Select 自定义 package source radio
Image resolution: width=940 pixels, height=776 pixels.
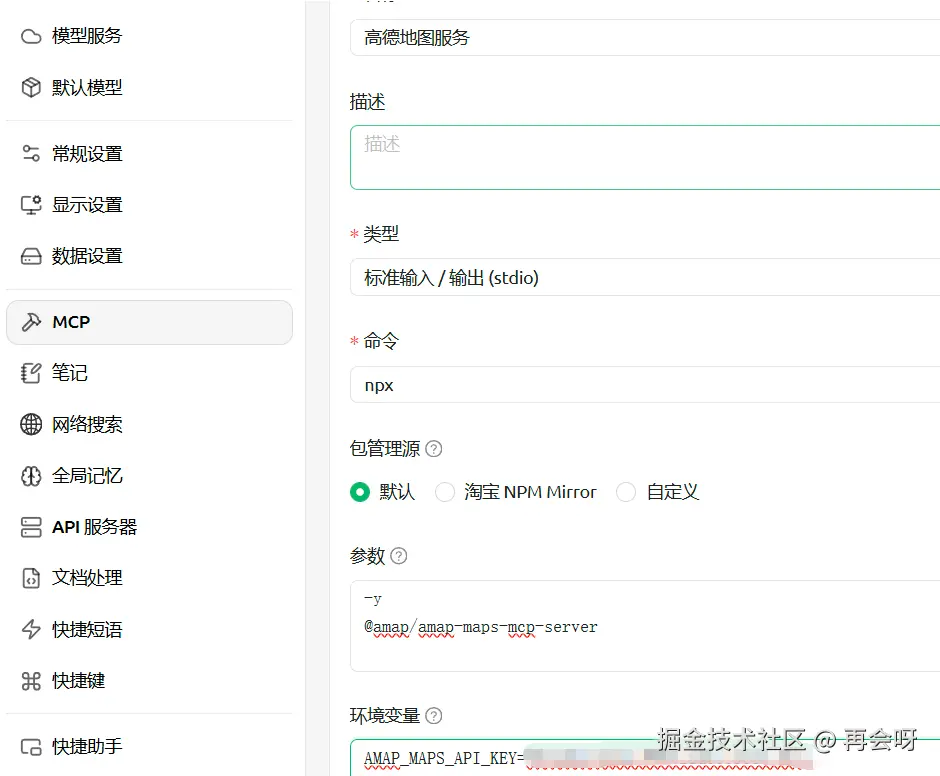click(x=626, y=492)
